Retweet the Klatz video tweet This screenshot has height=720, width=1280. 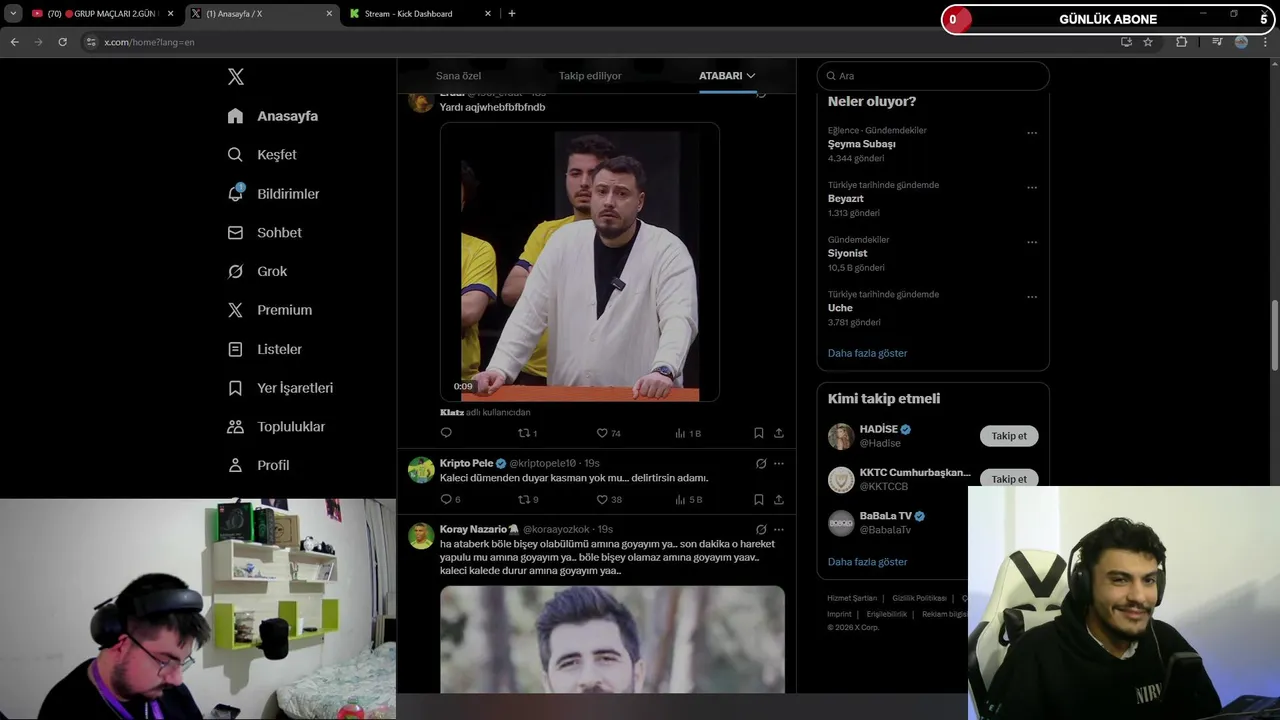(523, 433)
